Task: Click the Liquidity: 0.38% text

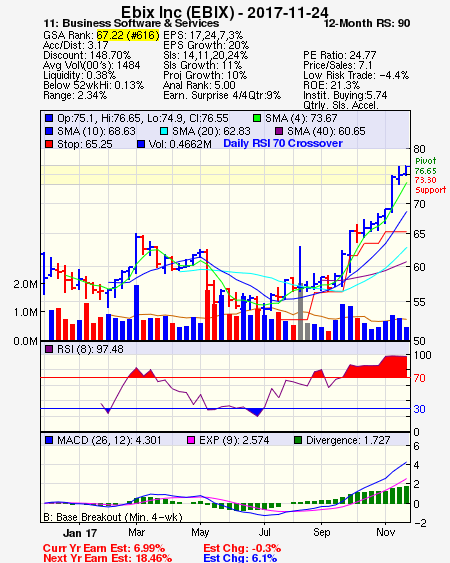Action: point(79,75)
